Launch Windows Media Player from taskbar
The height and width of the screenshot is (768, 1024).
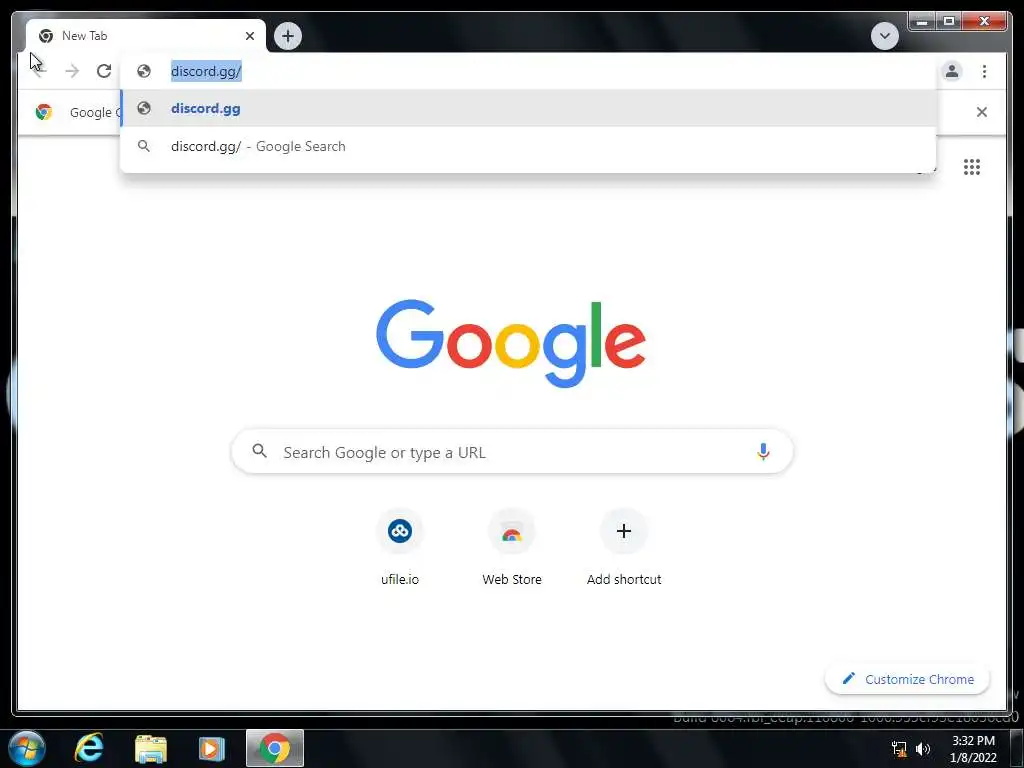[212, 748]
